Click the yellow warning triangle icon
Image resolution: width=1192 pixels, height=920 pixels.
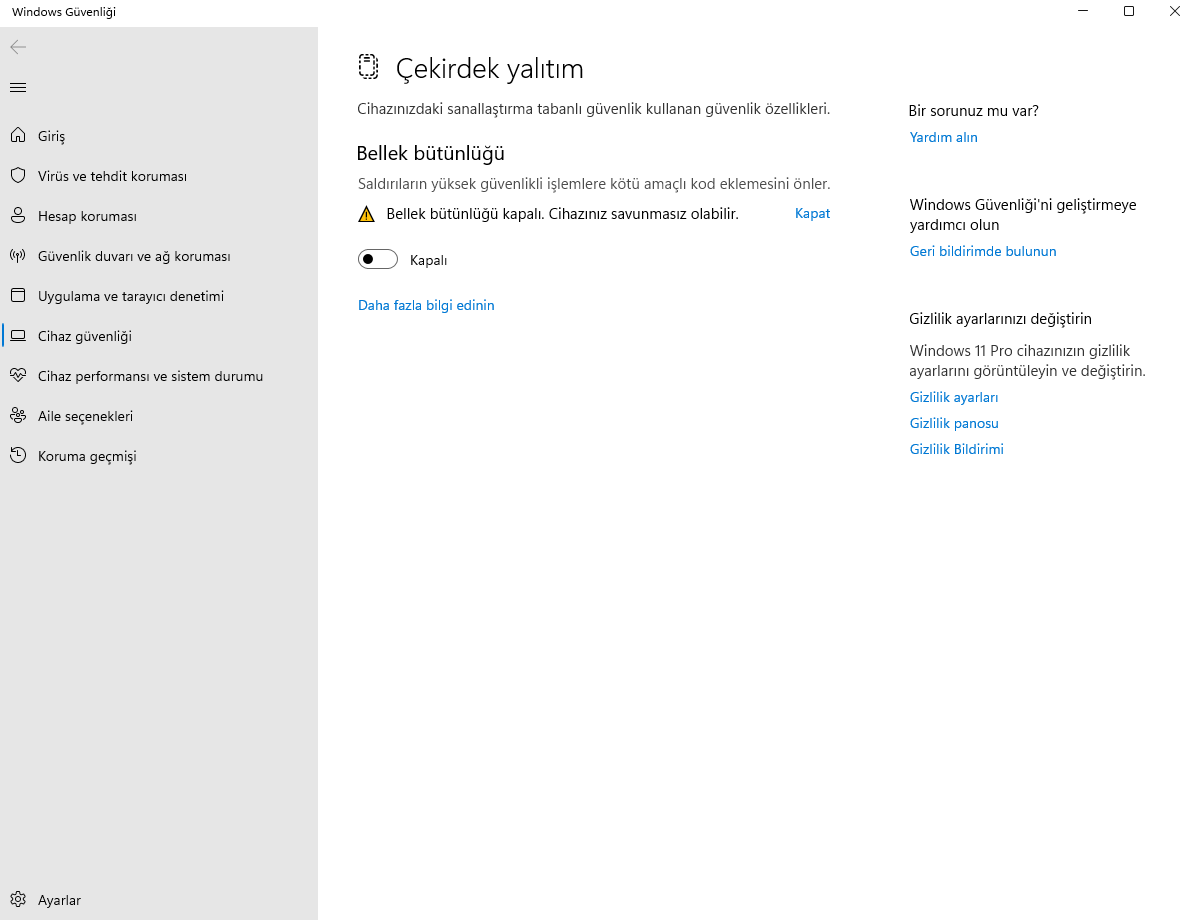tap(366, 214)
